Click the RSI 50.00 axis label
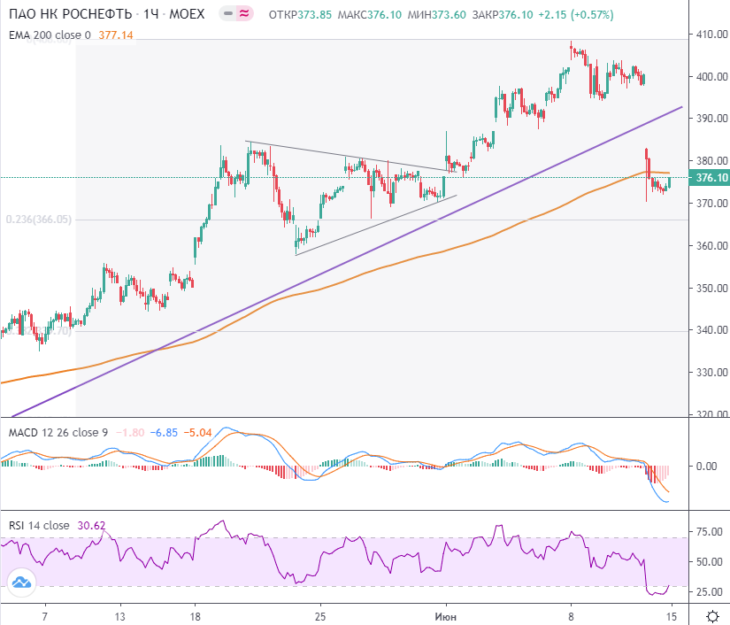 pyautogui.click(x=709, y=562)
